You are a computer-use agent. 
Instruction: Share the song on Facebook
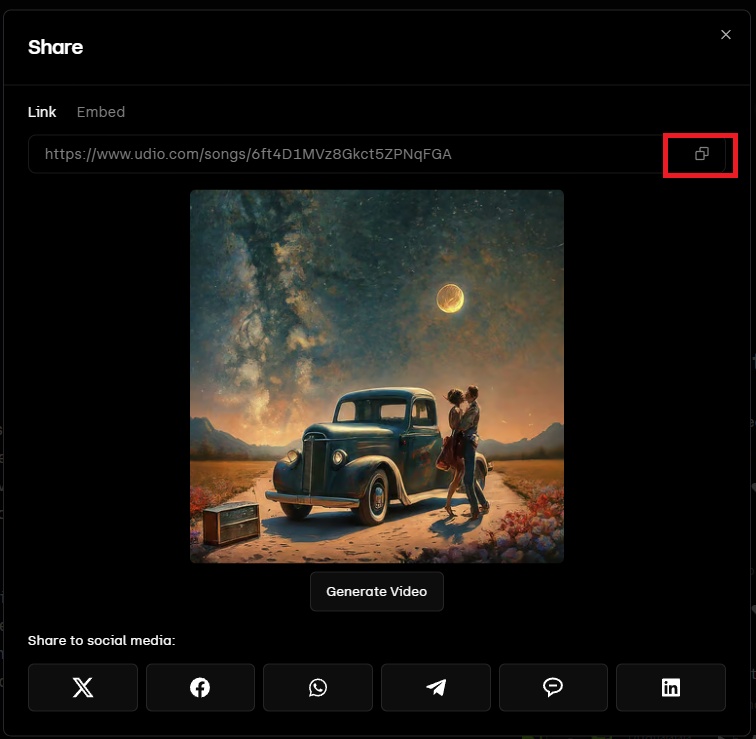point(200,687)
